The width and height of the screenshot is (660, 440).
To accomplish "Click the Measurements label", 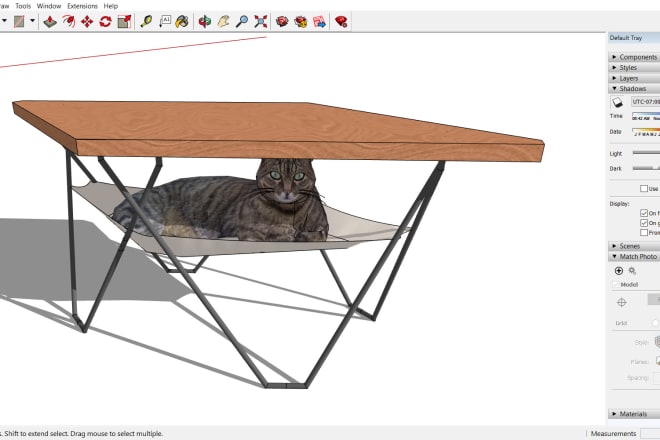I will pos(613,433).
